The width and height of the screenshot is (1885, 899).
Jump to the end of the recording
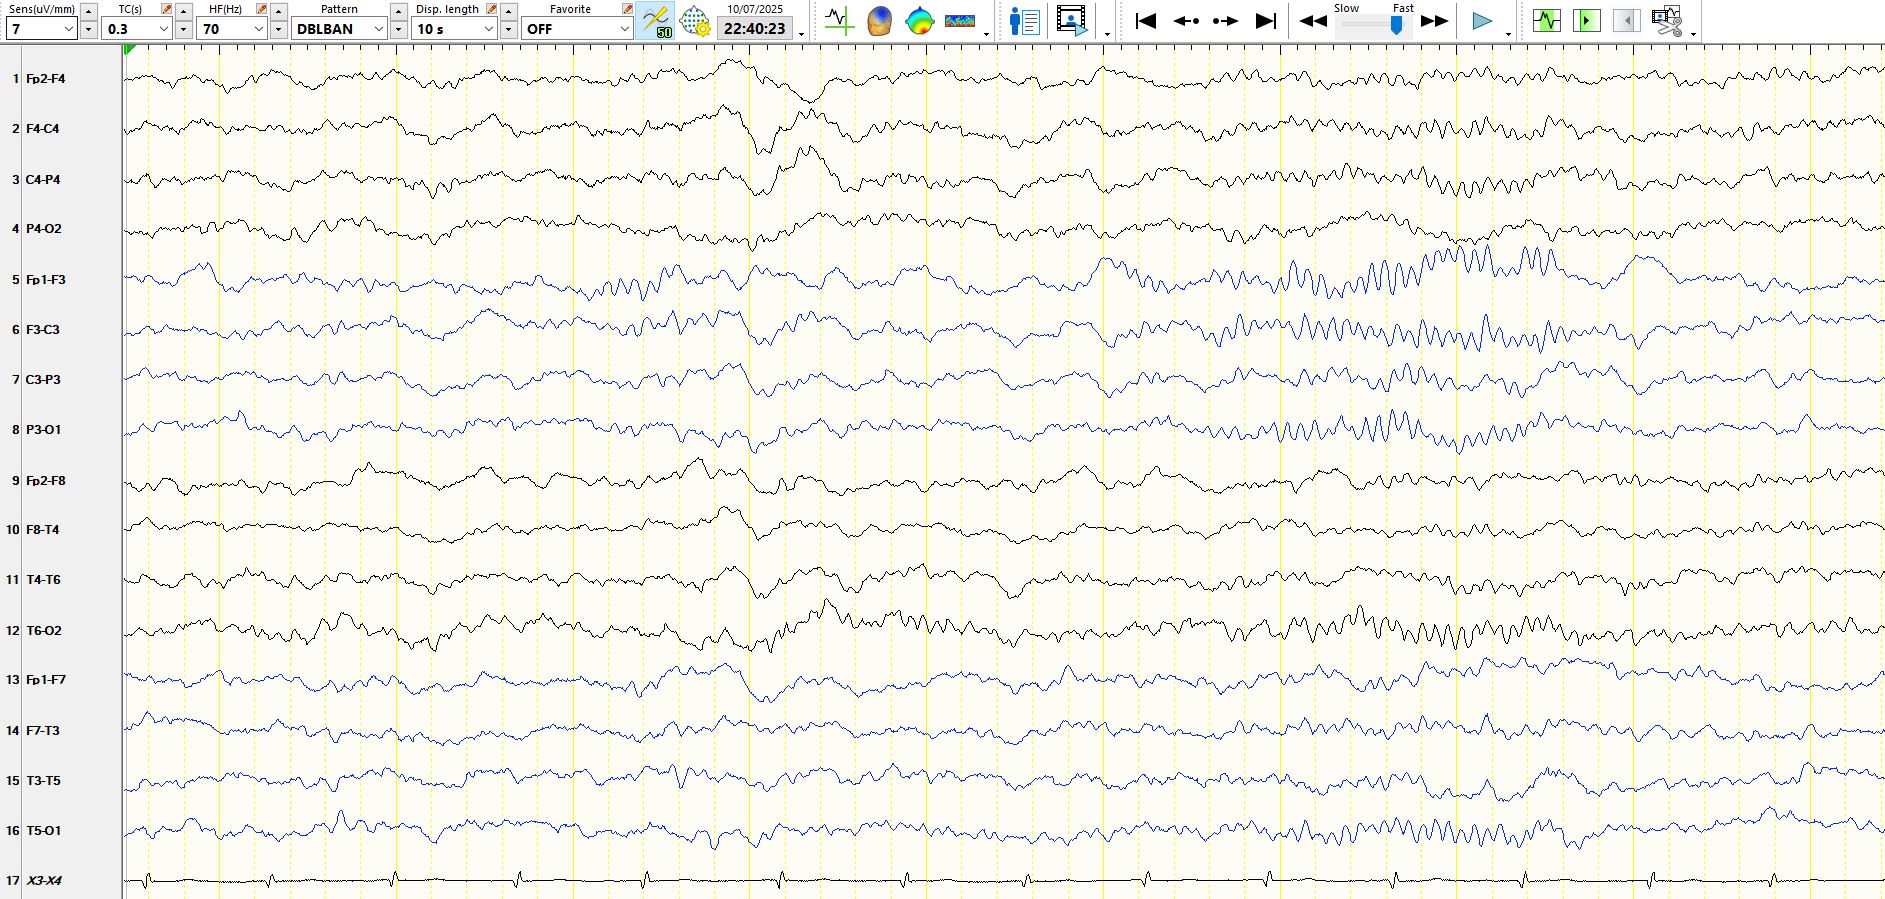(1266, 21)
